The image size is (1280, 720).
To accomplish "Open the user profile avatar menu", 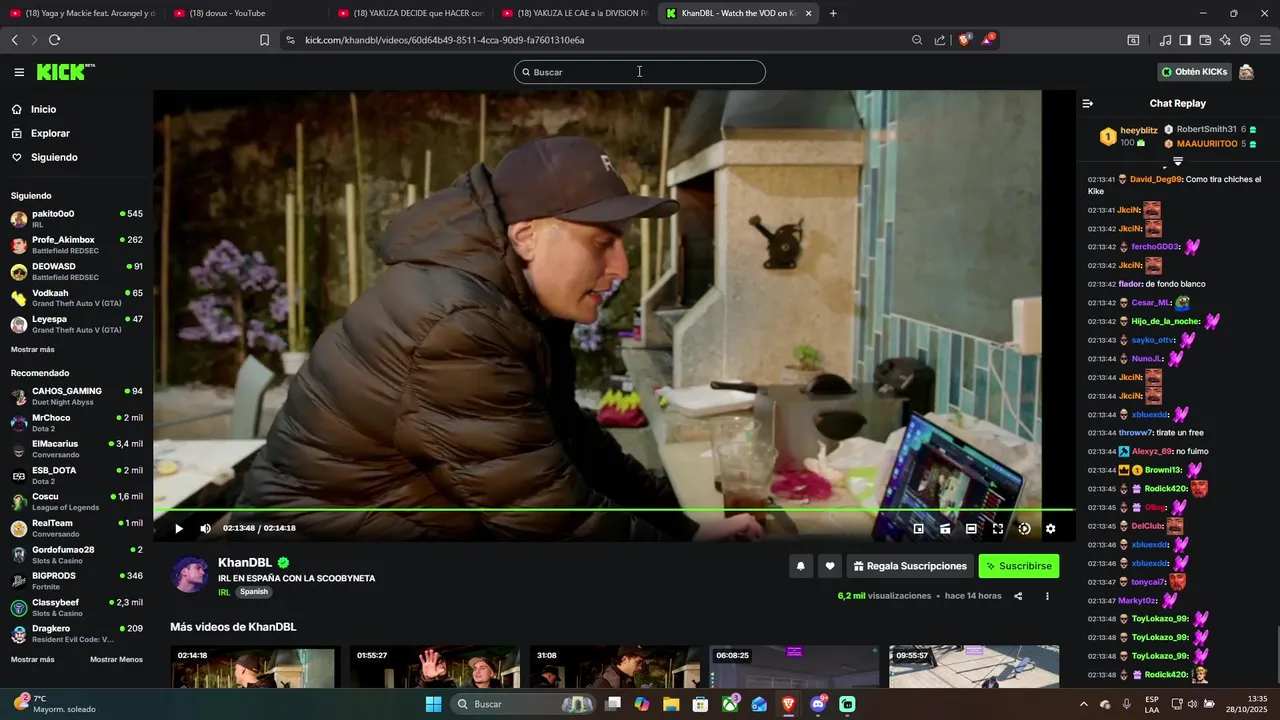I will (x=1246, y=72).
